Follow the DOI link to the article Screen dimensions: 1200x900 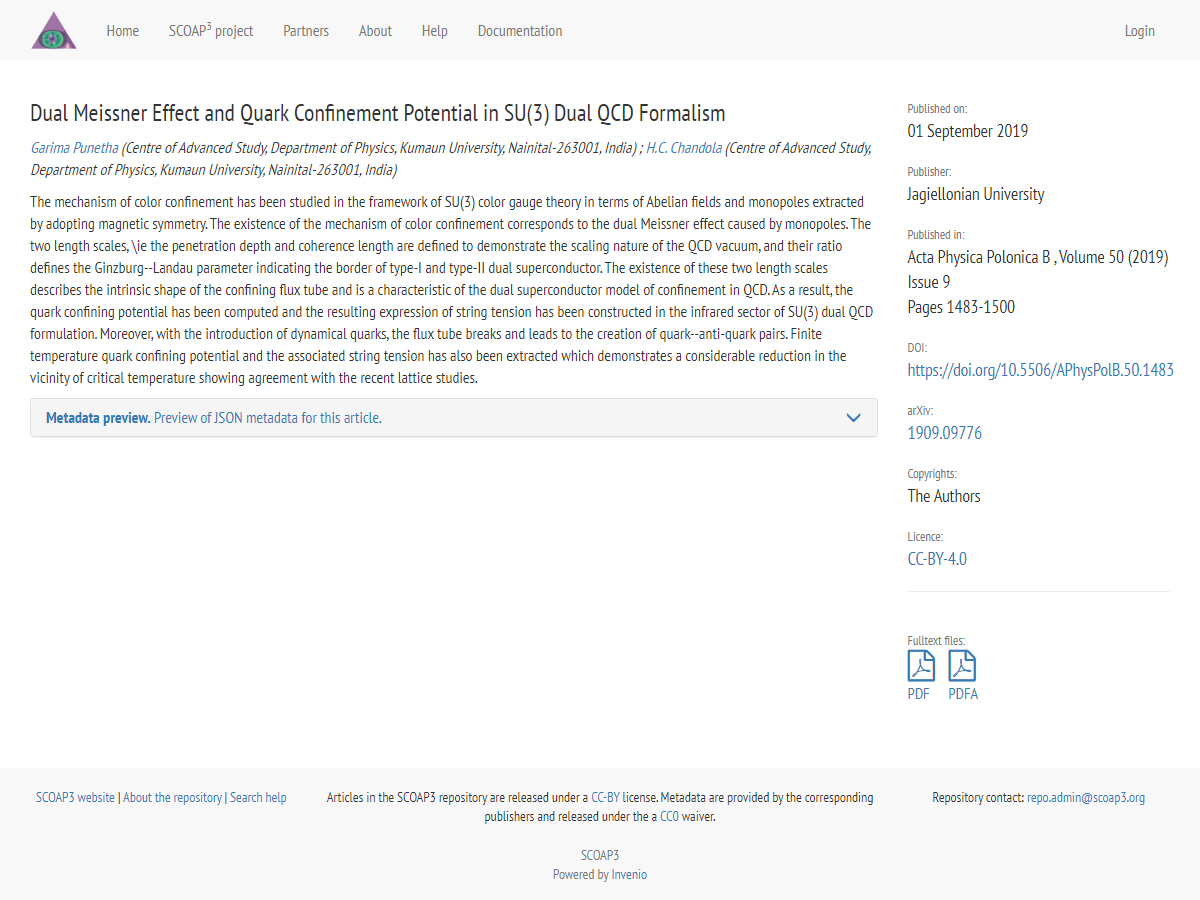coord(1040,370)
